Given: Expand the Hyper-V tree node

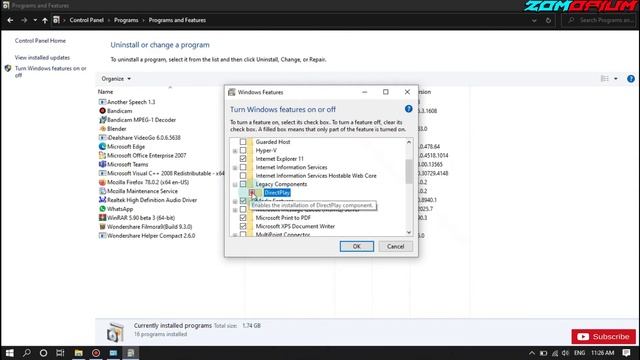Looking at the screenshot, I should point(235,151).
